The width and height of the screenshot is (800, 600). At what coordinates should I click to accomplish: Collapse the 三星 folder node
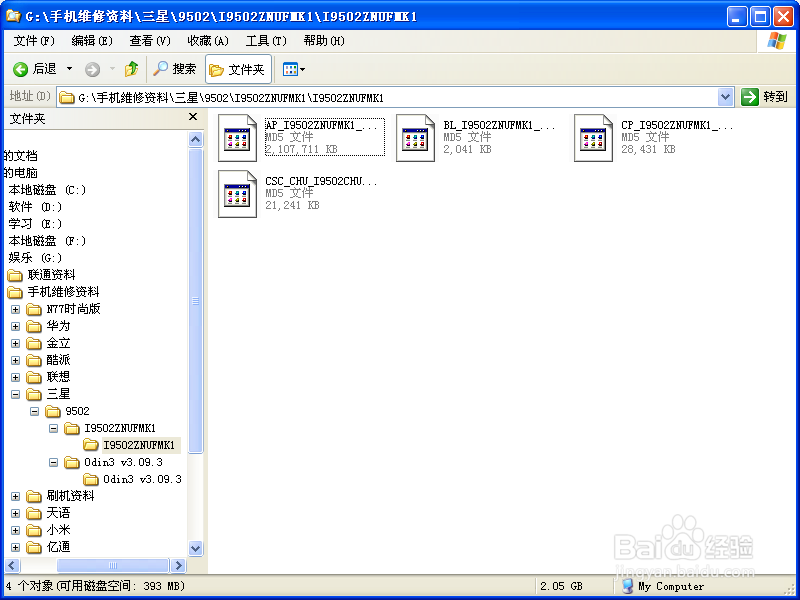click(15, 394)
